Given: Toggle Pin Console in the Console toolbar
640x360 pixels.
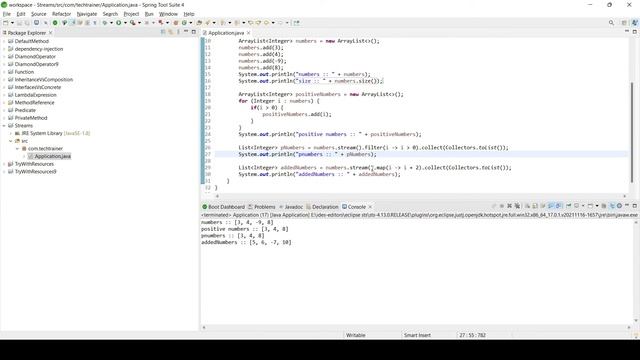Looking at the screenshot, I should tap(569, 206).
